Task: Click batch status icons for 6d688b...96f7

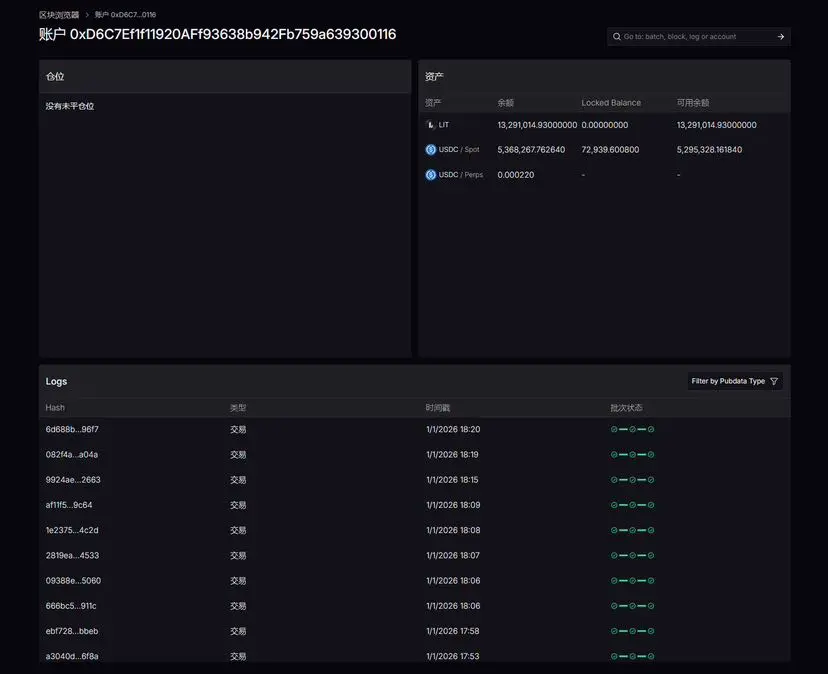Action: pyautogui.click(x=632, y=430)
